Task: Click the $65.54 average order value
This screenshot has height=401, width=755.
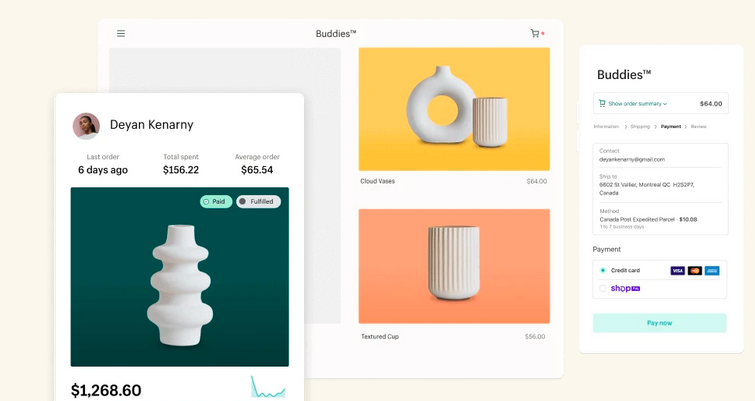Action: click(x=257, y=170)
